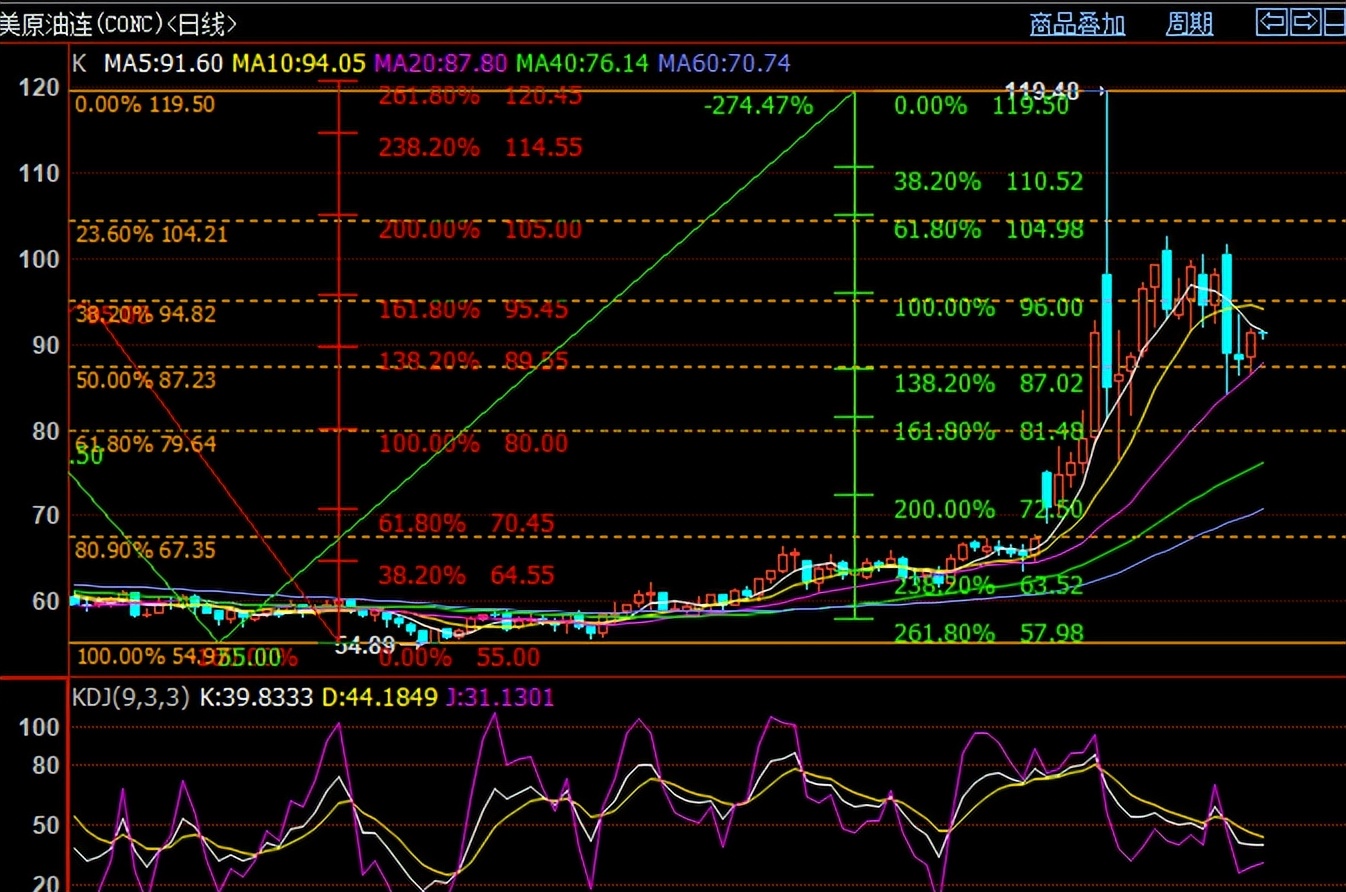Select green Fibonacci level 61.80% 104.98
Image resolution: width=1346 pixels, height=892 pixels.
[988, 229]
